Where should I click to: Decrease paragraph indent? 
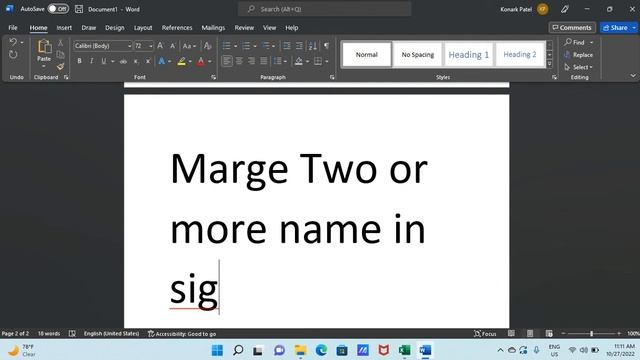[287, 46]
